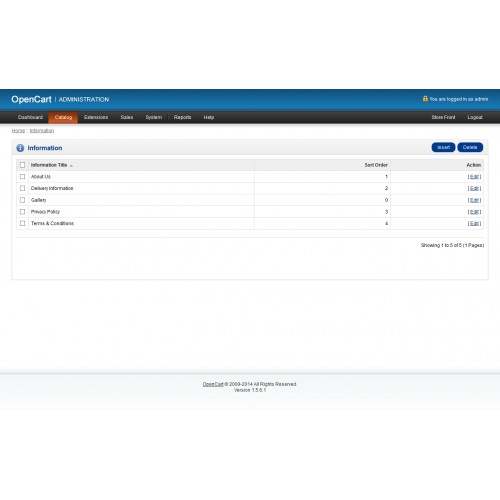Sort by Information Title column arrow

click(71, 165)
